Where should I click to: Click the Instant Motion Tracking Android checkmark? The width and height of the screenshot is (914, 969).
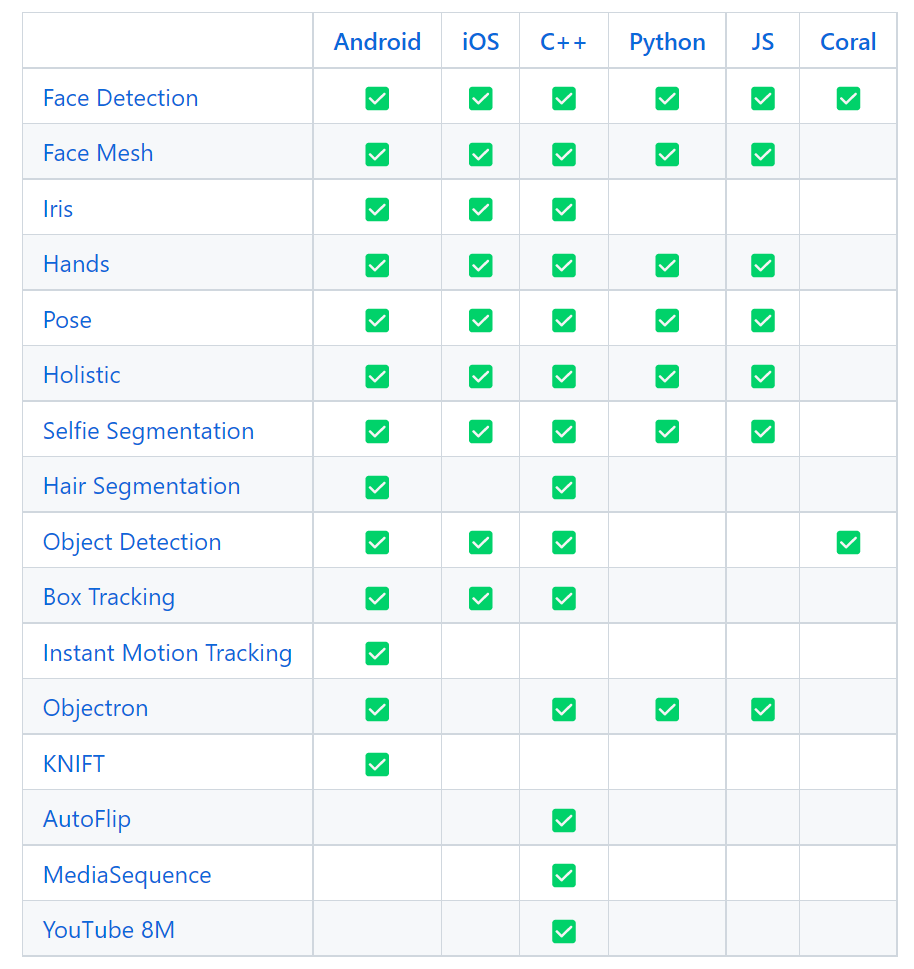377,654
